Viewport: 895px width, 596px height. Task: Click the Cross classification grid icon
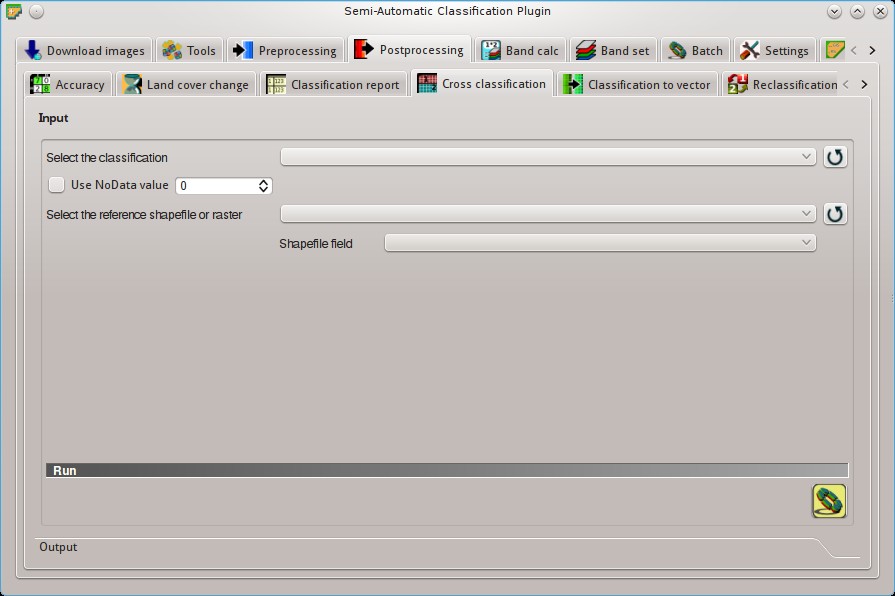coord(427,83)
